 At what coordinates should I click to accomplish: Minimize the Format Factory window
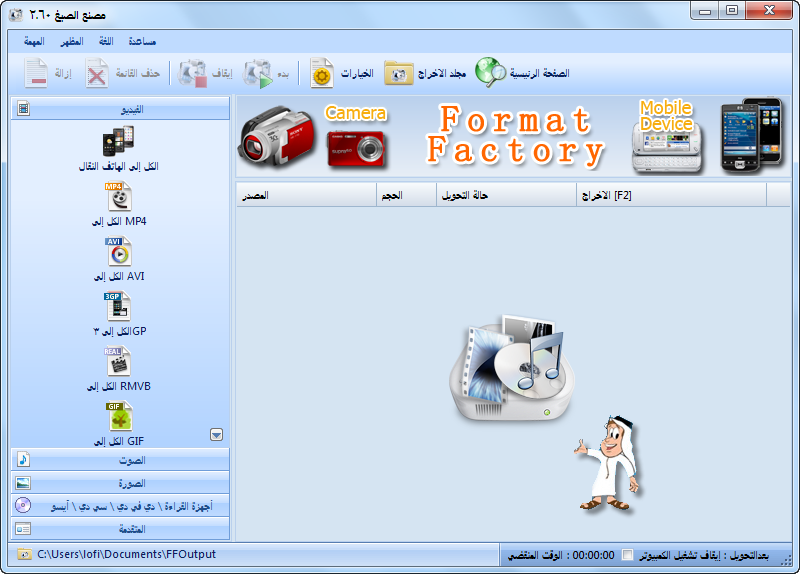(x=705, y=11)
